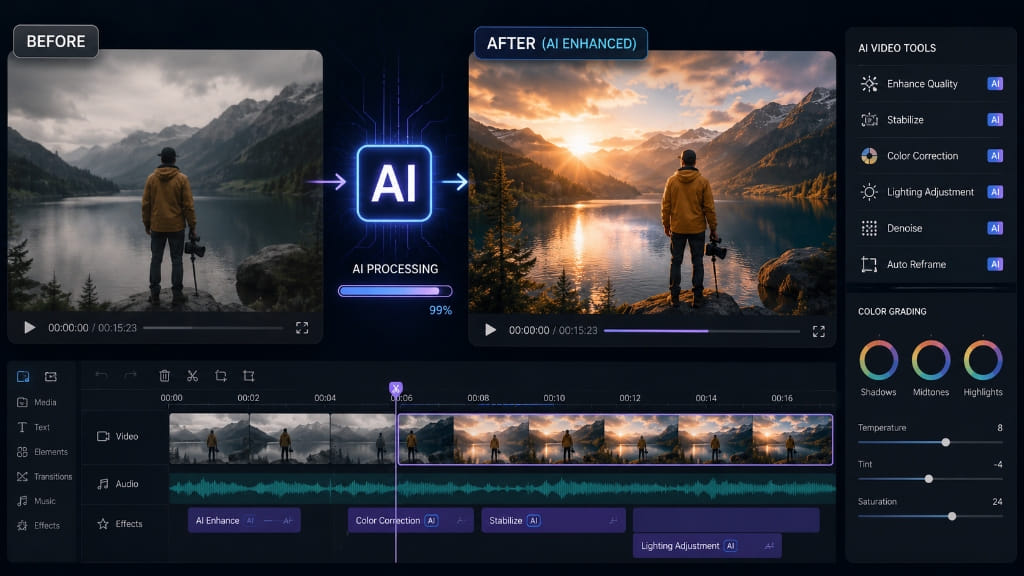
Task: Open the Music panel
Action: (x=37, y=501)
